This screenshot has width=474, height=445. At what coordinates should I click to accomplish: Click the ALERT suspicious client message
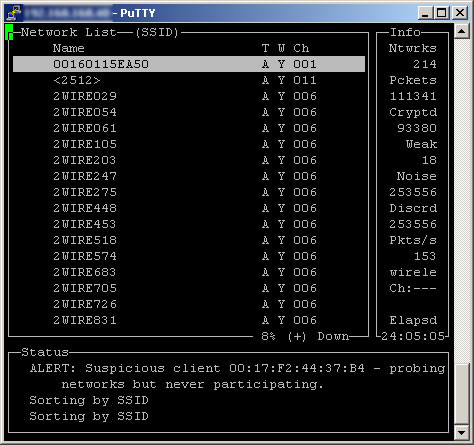(237, 376)
